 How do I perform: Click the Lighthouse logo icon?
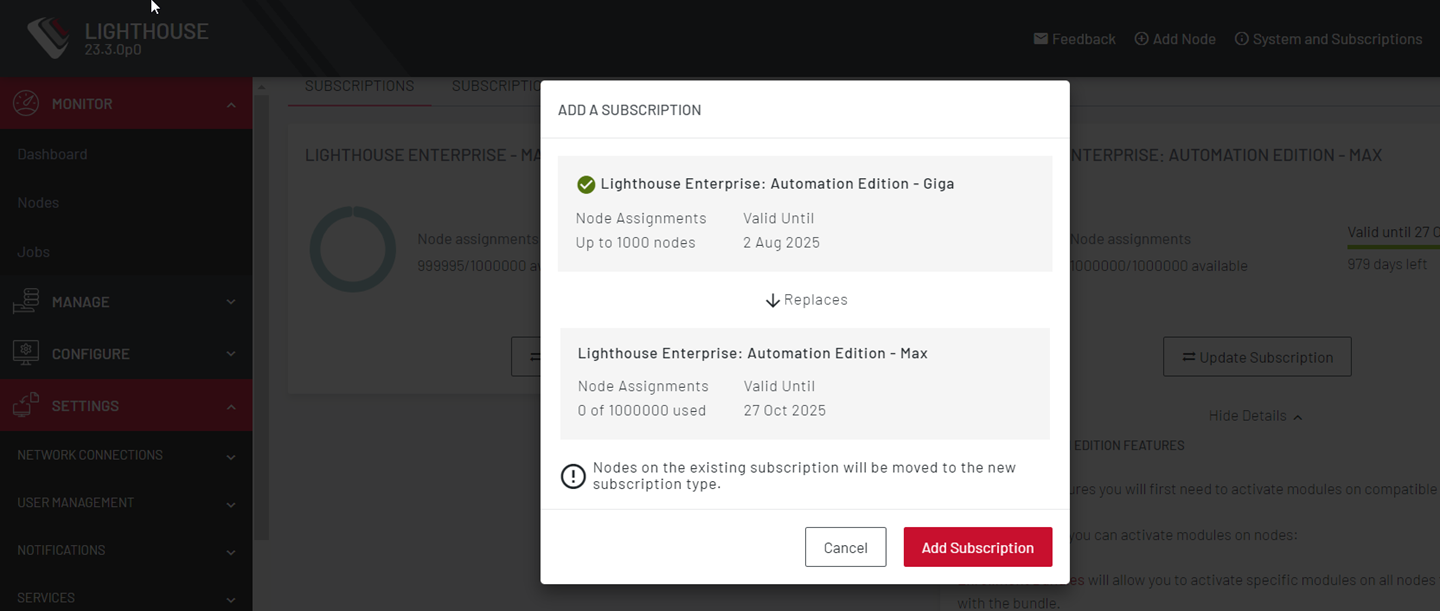[48, 38]
